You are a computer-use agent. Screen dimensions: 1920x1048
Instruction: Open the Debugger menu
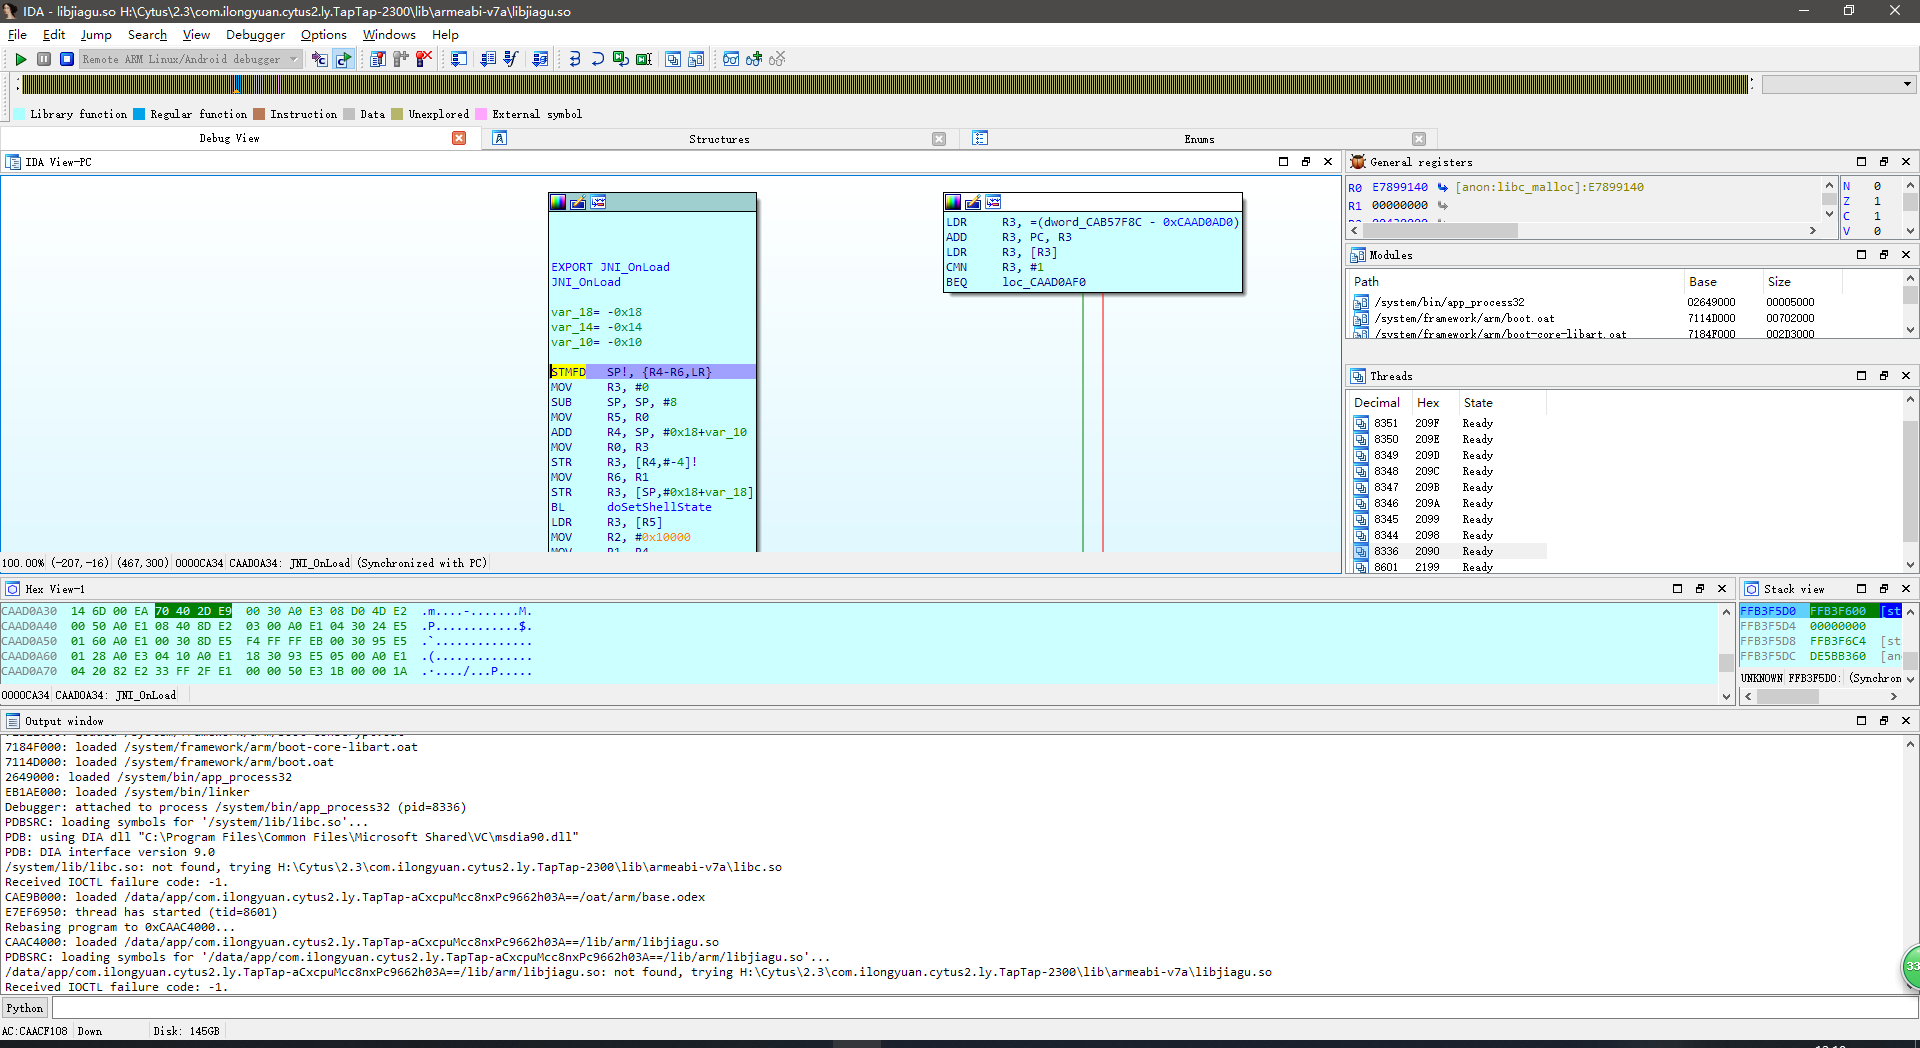pyautogui.click(x=255, y=35)
